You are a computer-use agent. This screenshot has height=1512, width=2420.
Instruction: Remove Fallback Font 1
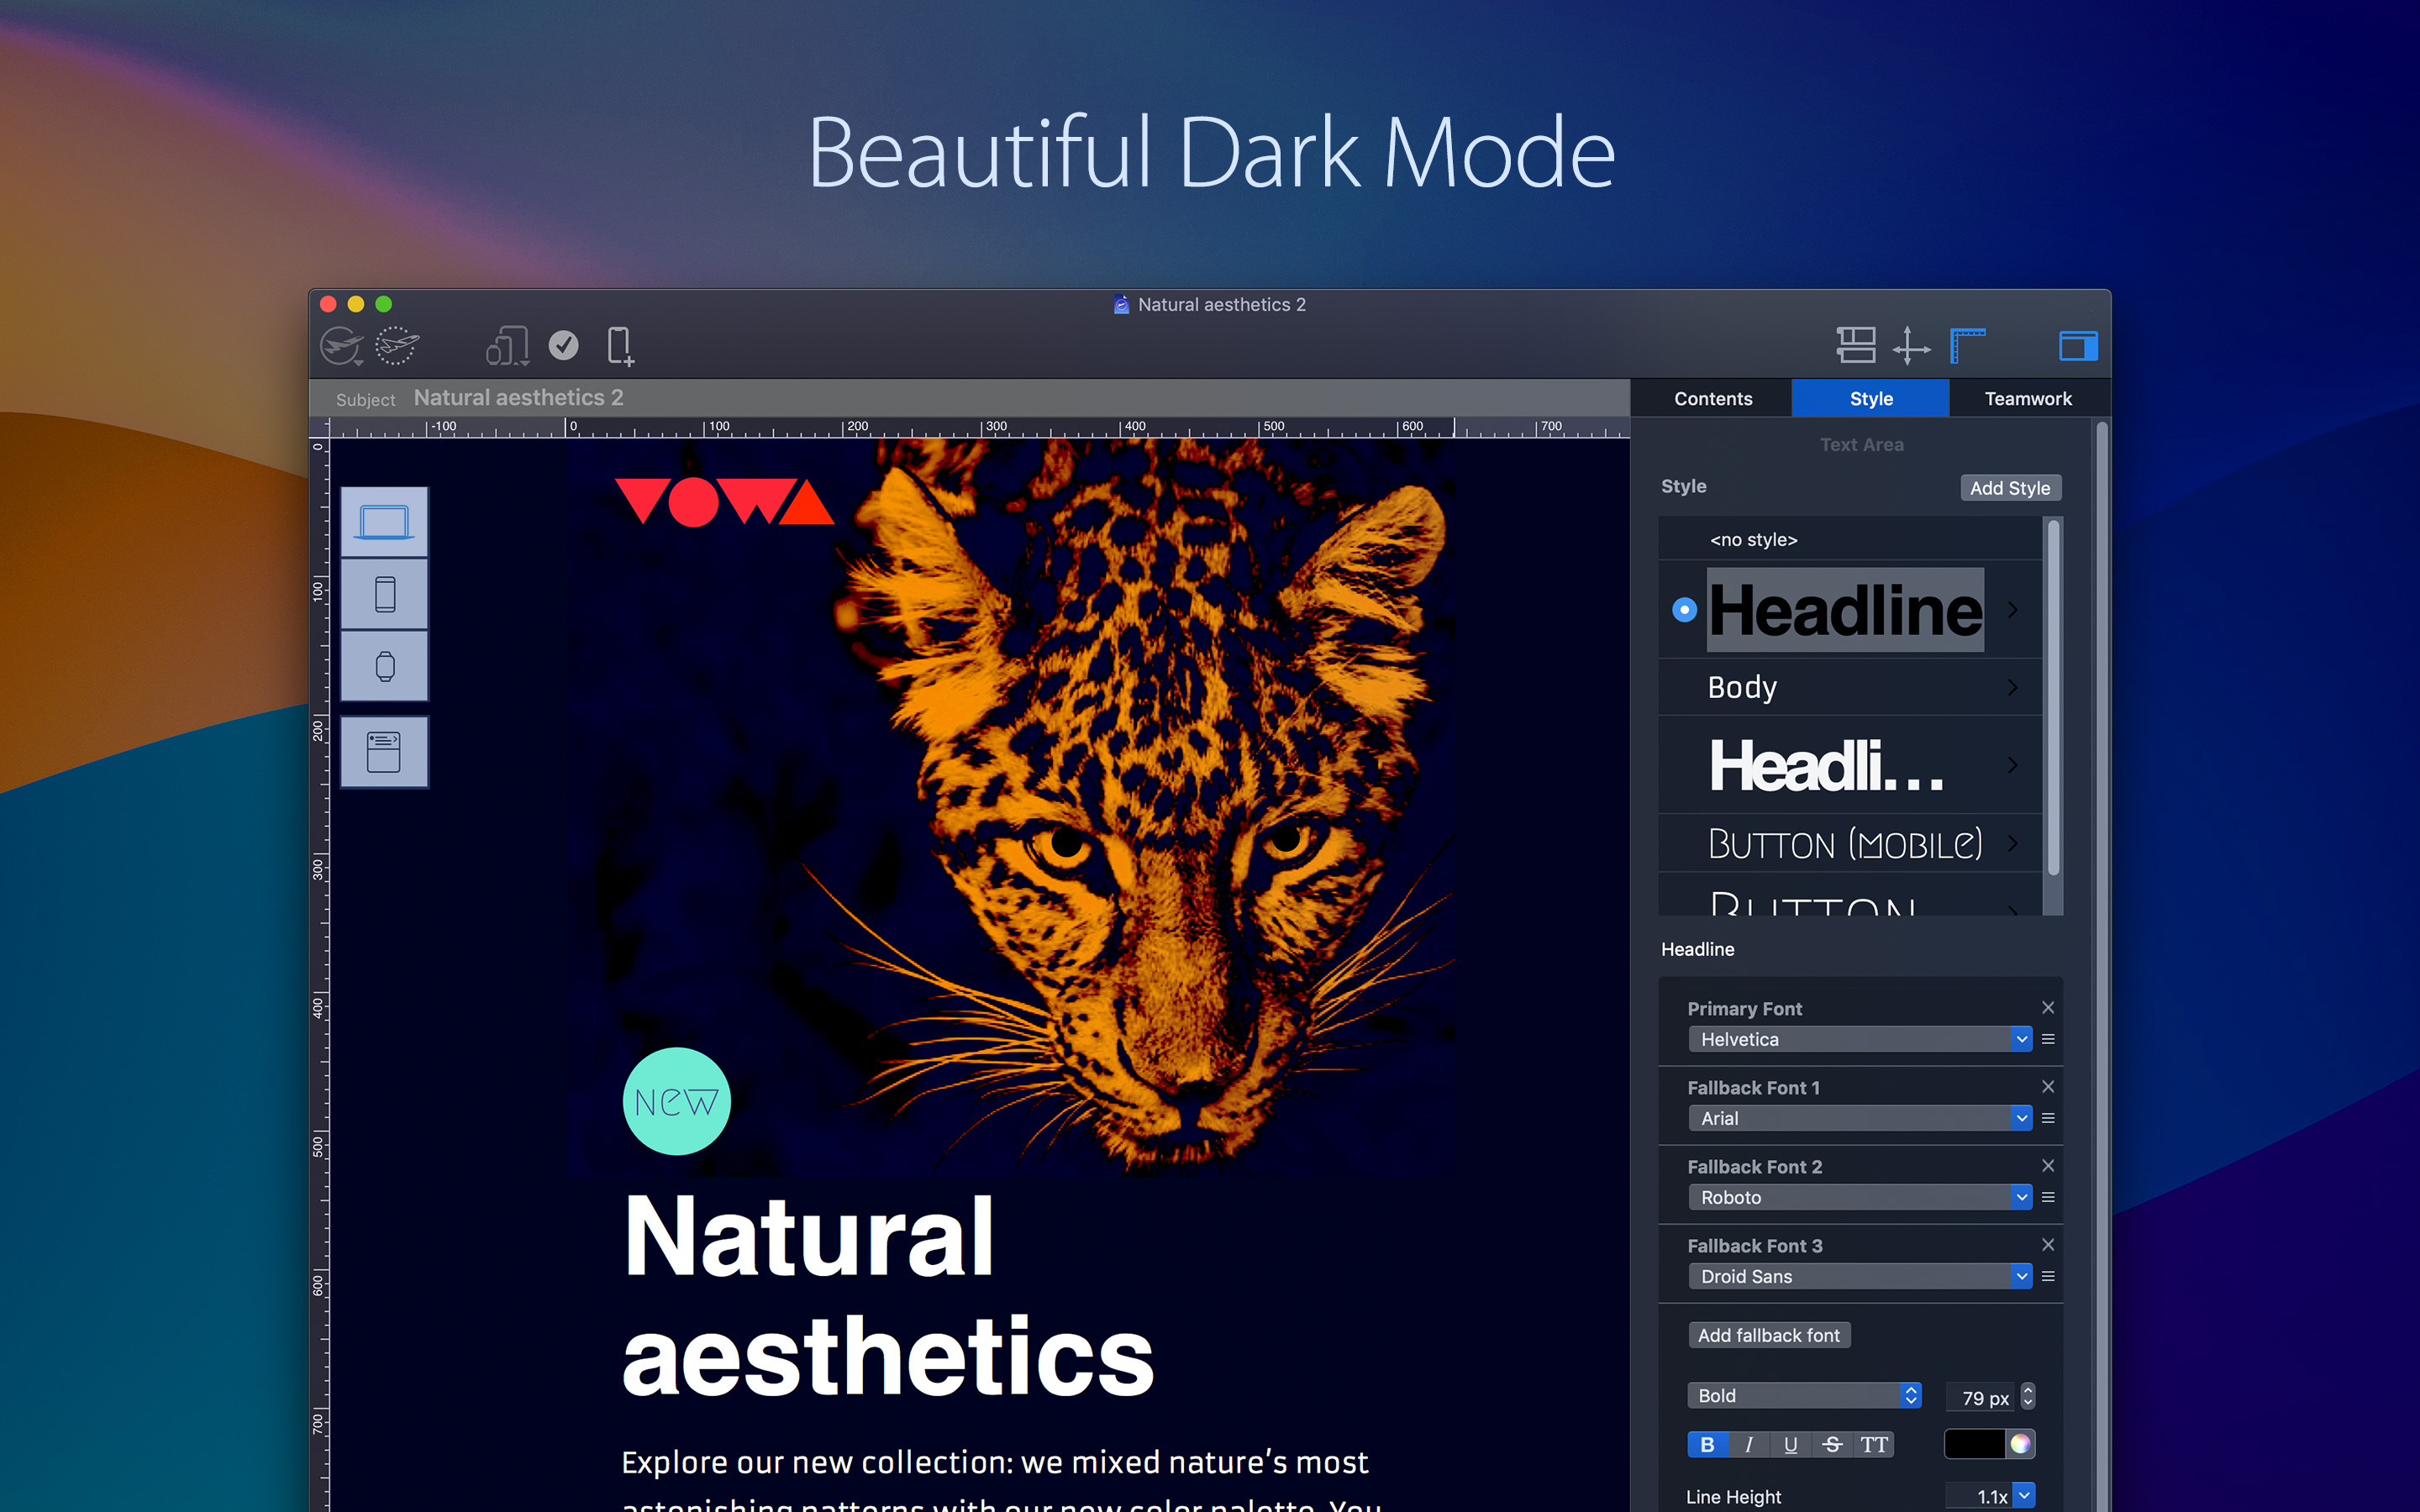[2048, 1086]
